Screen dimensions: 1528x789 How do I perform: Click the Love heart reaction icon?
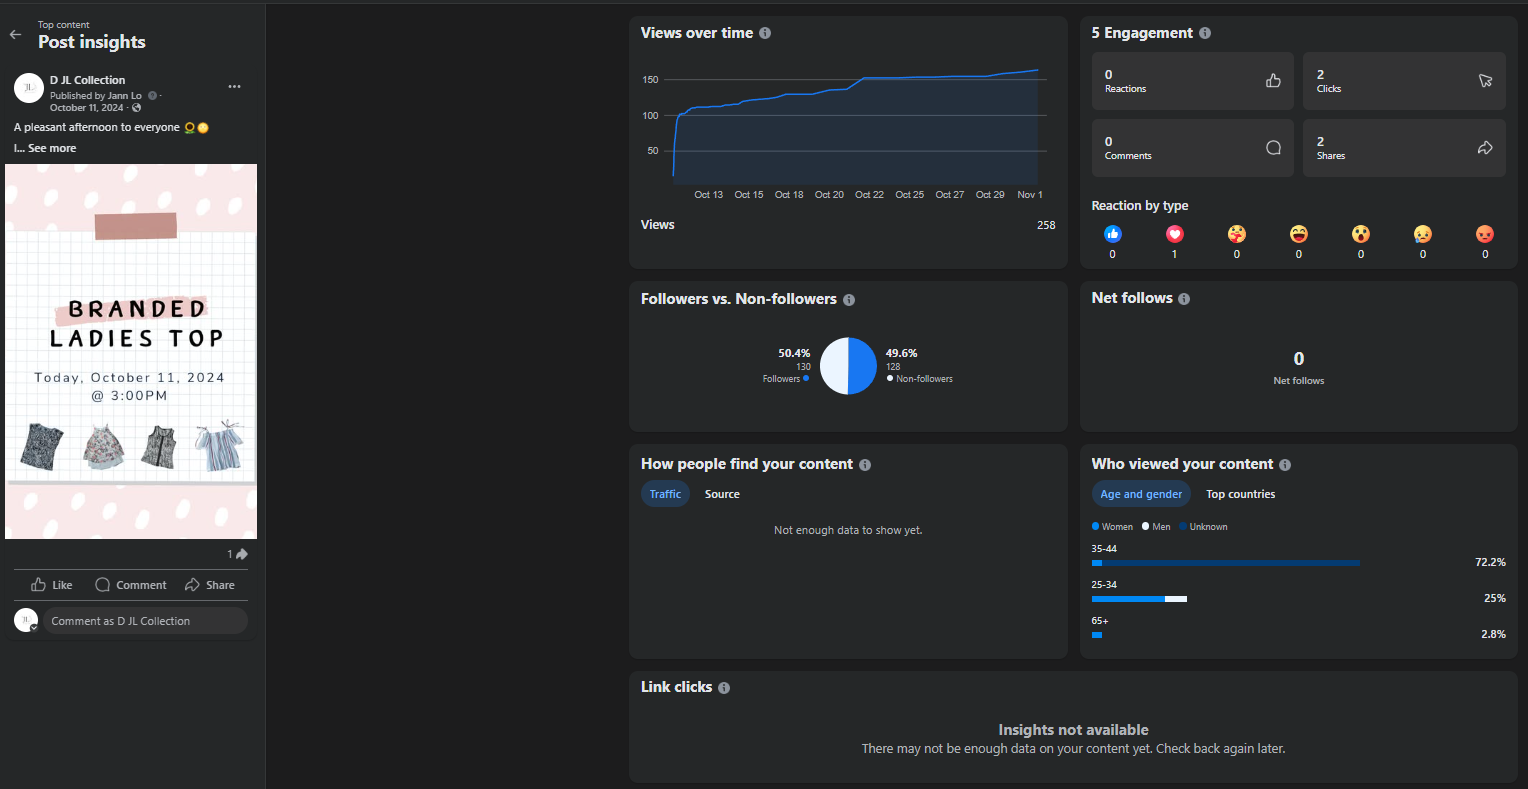tap(1174, 234)
